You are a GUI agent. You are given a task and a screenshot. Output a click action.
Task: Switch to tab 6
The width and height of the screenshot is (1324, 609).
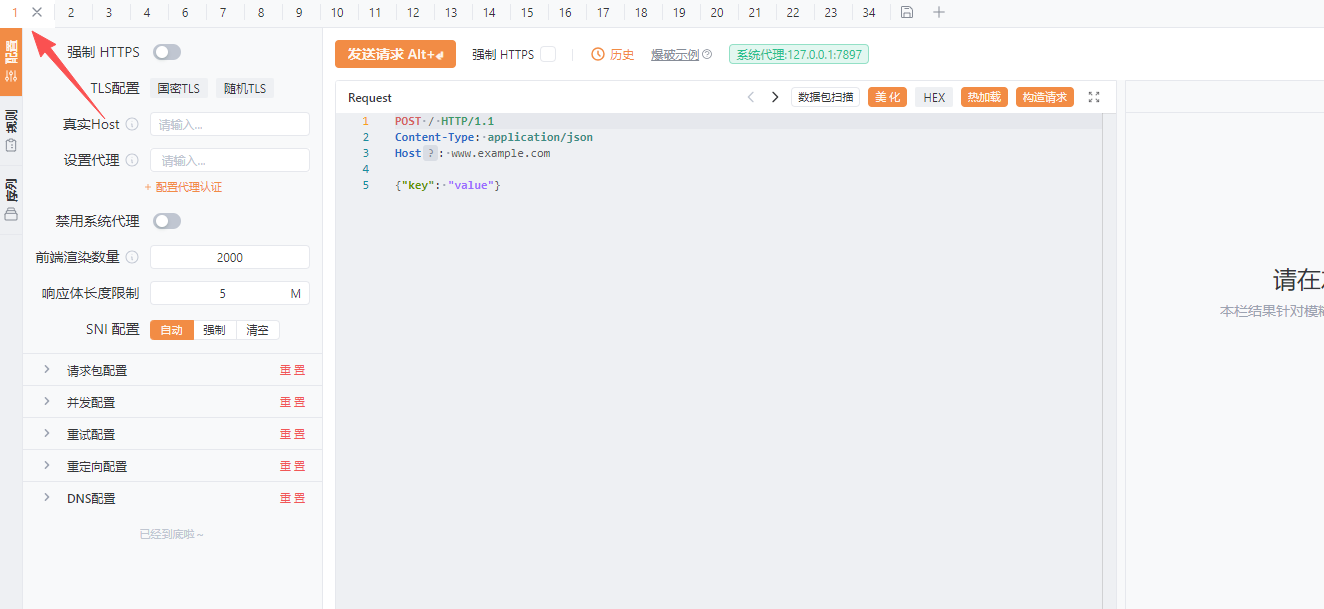pos(185,12)
